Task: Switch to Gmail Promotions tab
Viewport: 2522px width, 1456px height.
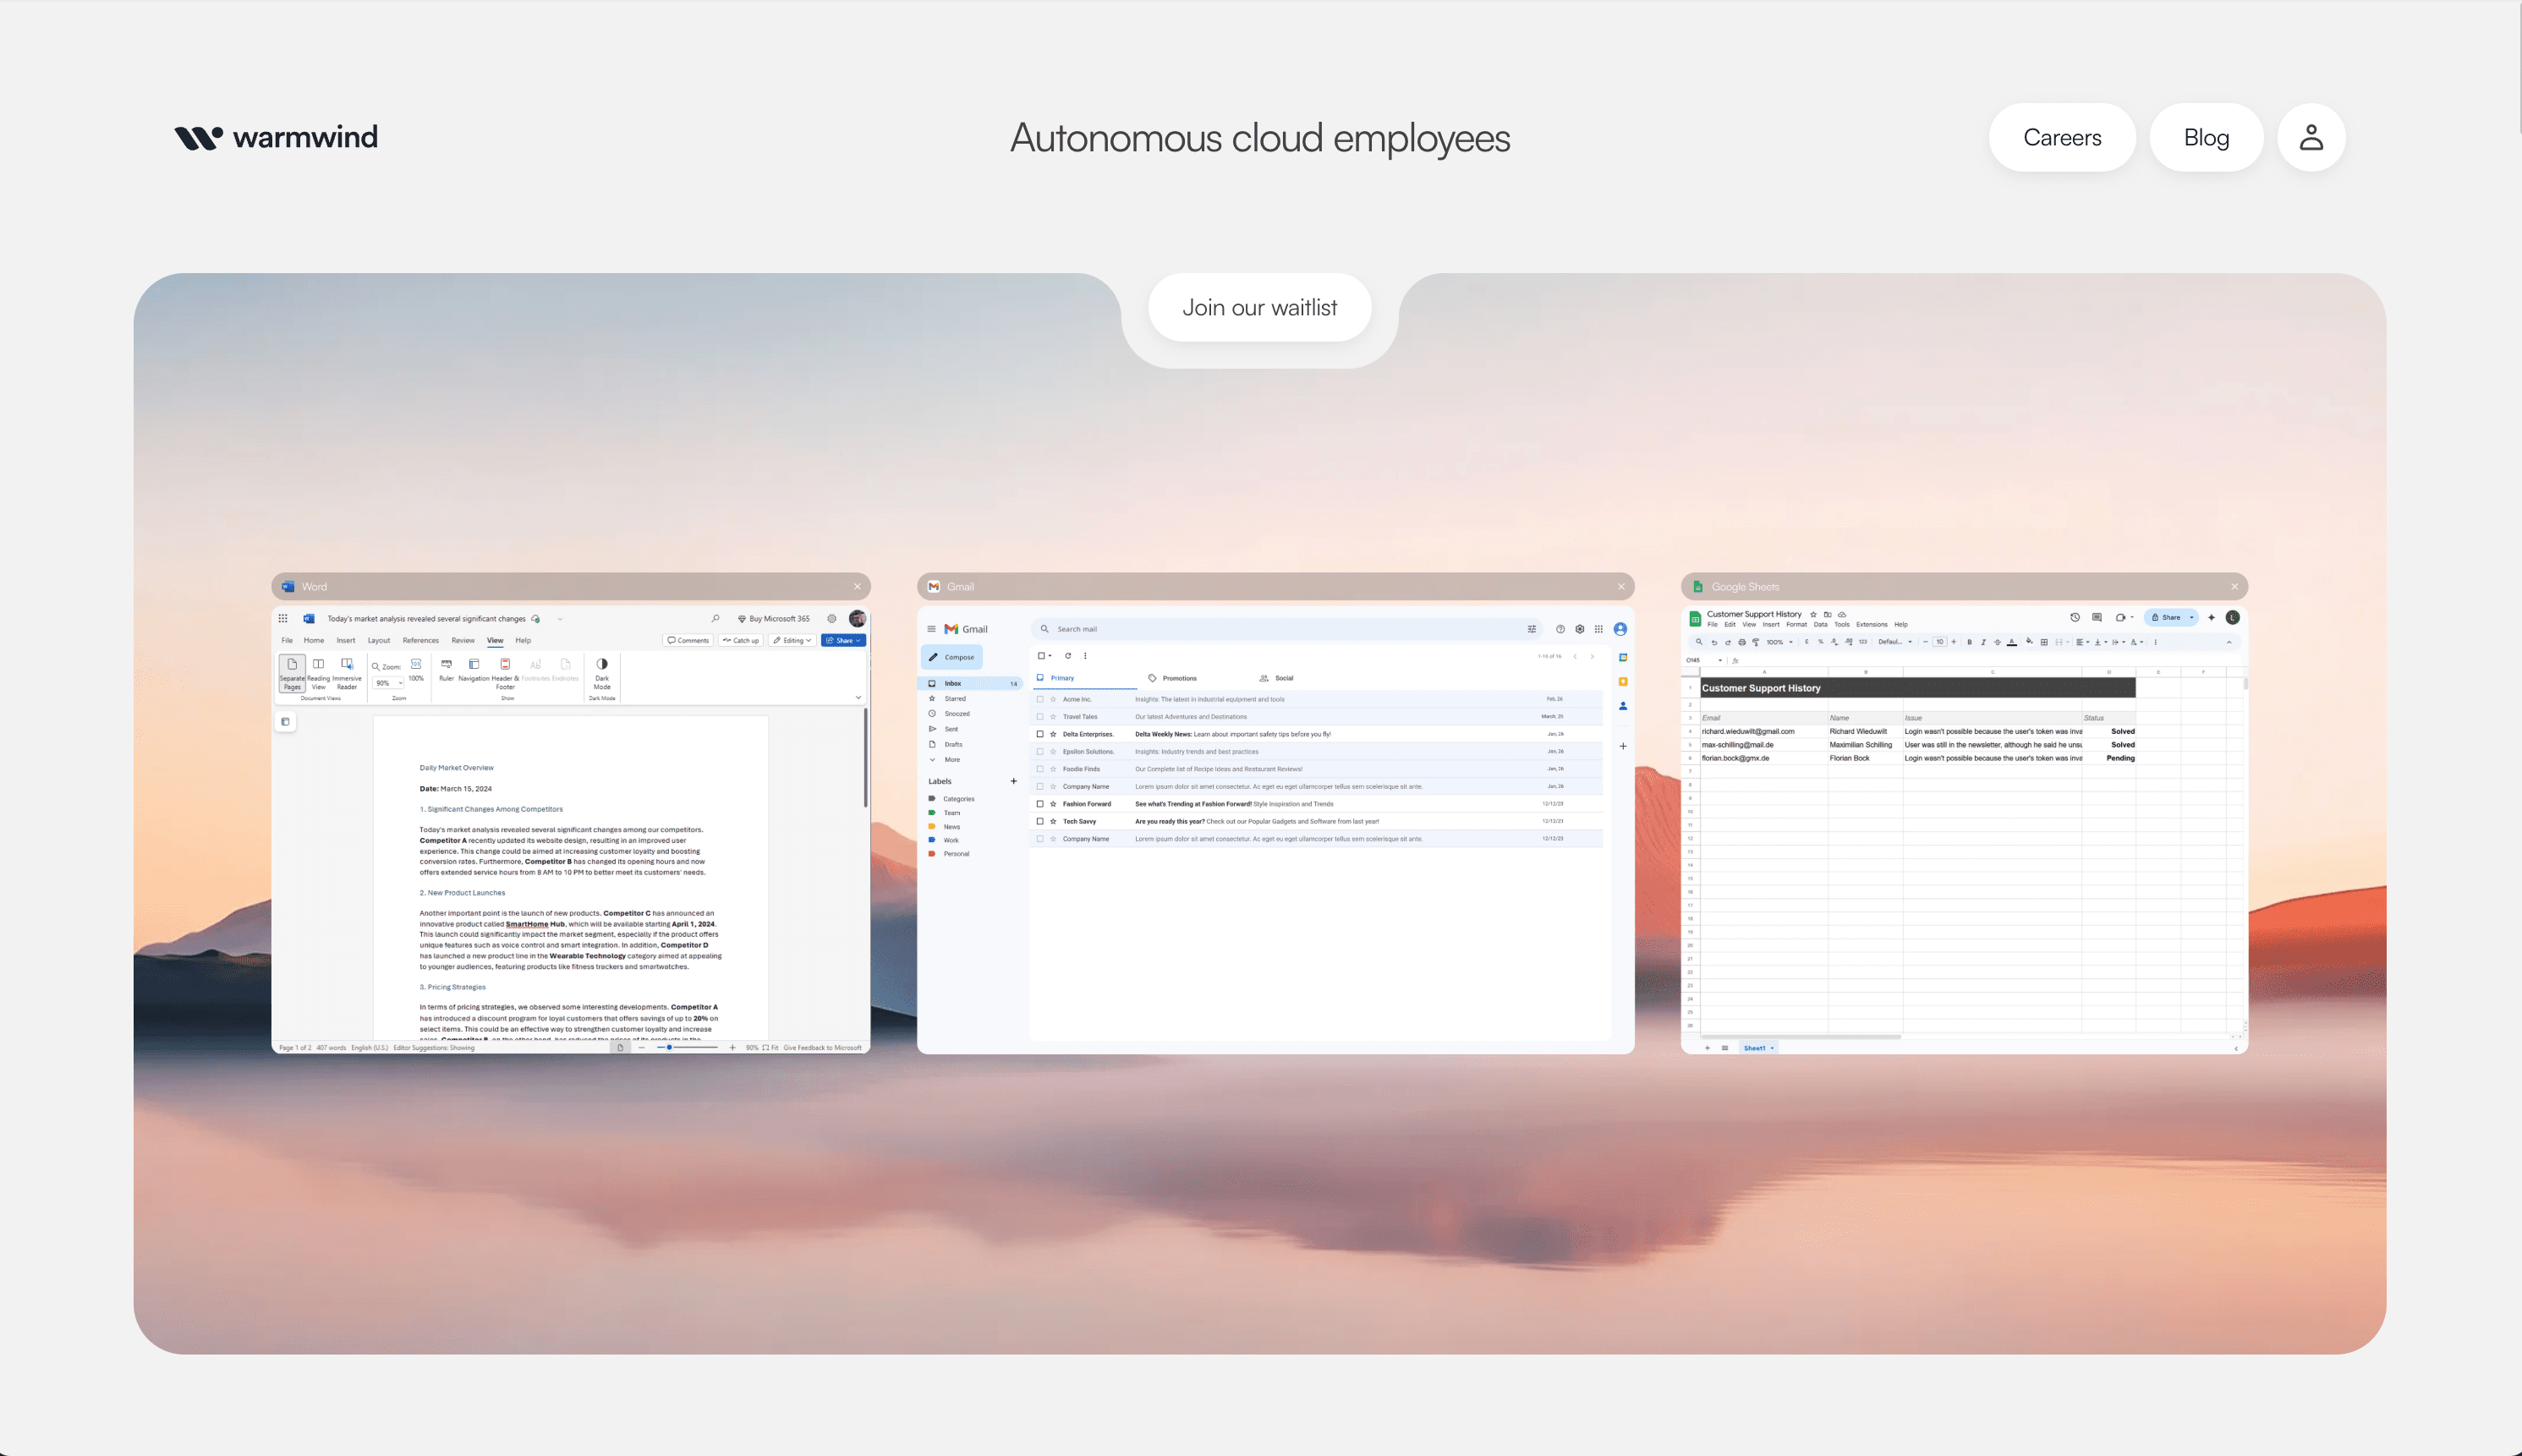Action: 1178,678
